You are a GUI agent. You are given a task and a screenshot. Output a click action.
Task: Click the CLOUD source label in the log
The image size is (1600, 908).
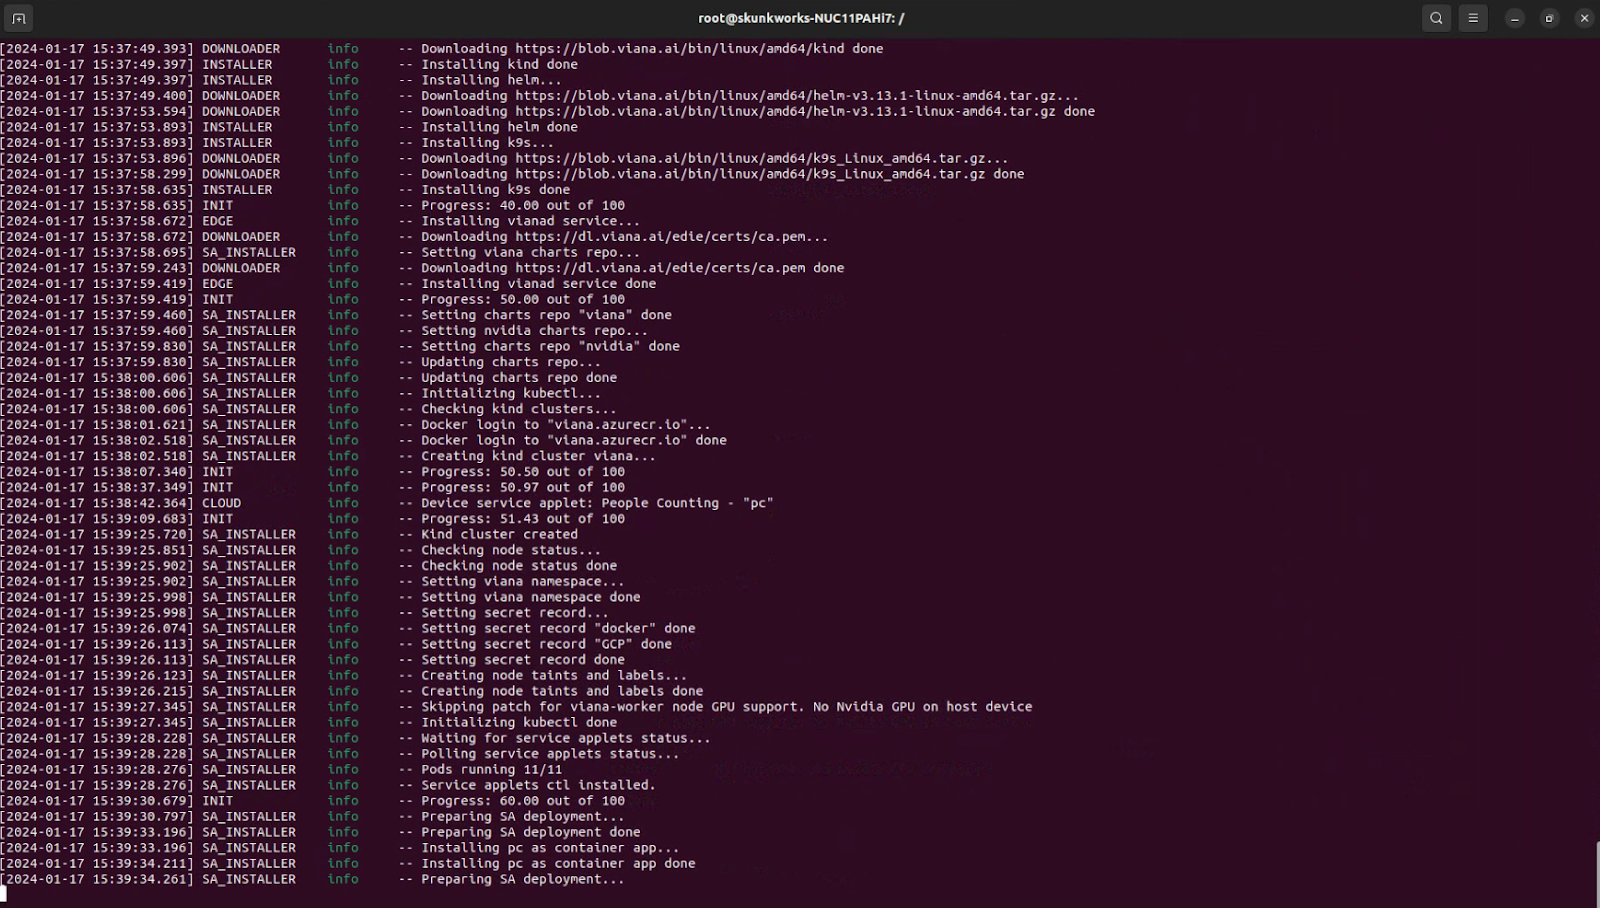point(221,503)
